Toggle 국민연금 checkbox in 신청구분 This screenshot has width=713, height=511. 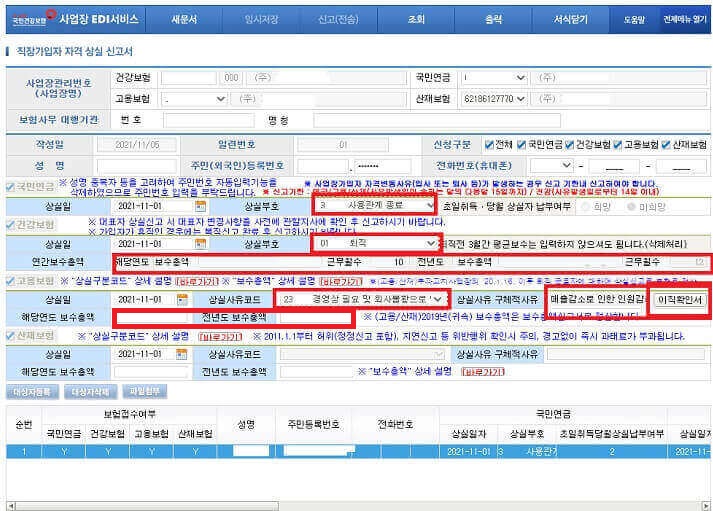pos(521,145)
